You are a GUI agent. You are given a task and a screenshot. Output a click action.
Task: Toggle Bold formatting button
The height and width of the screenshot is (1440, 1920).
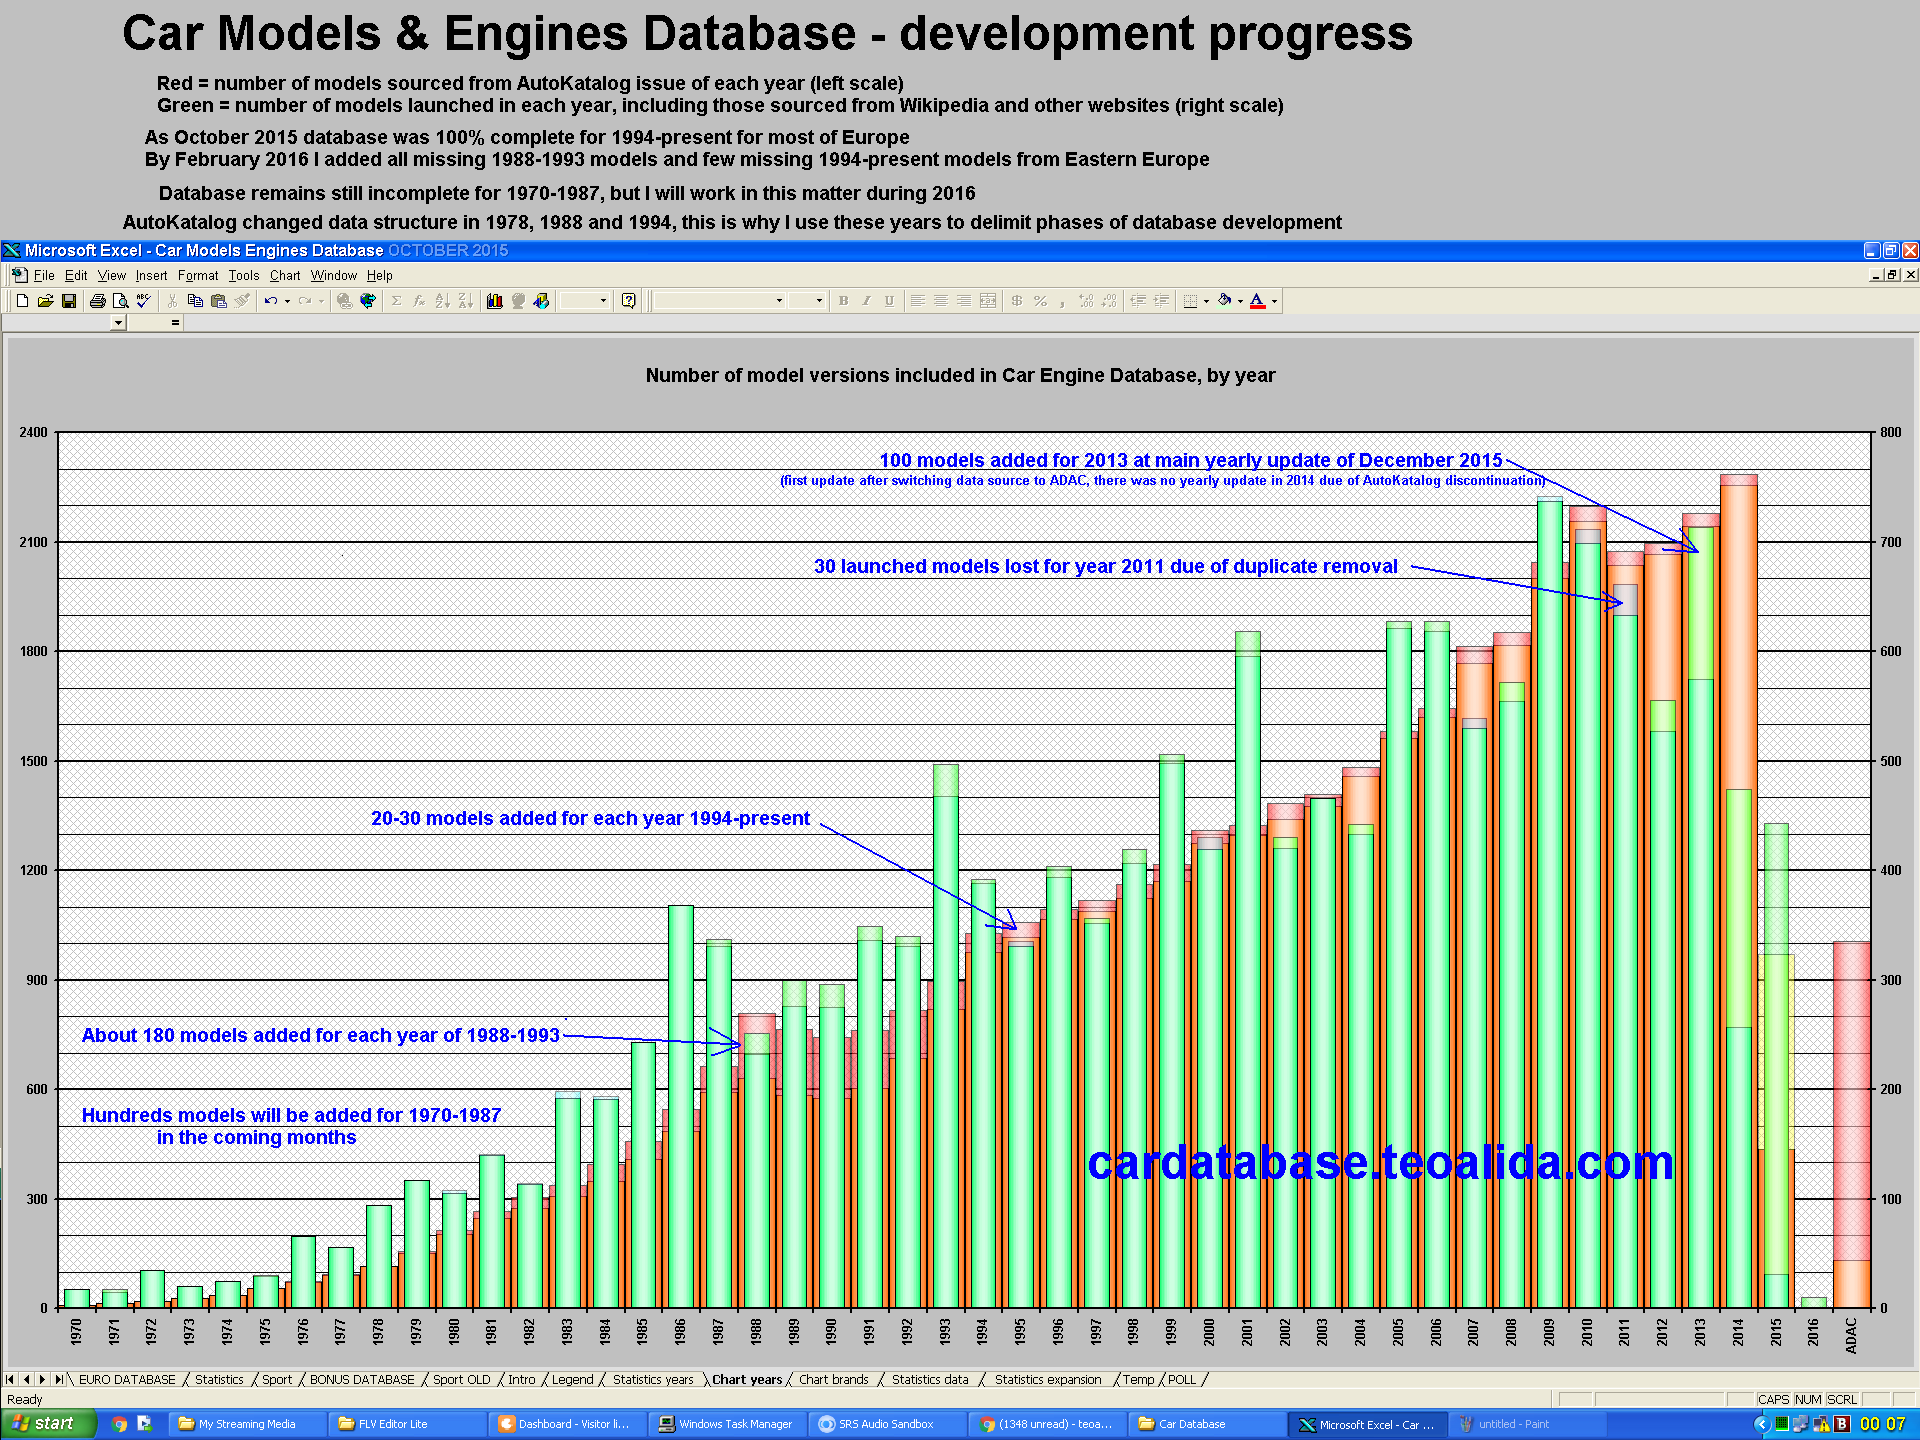(x=843, y=301)
